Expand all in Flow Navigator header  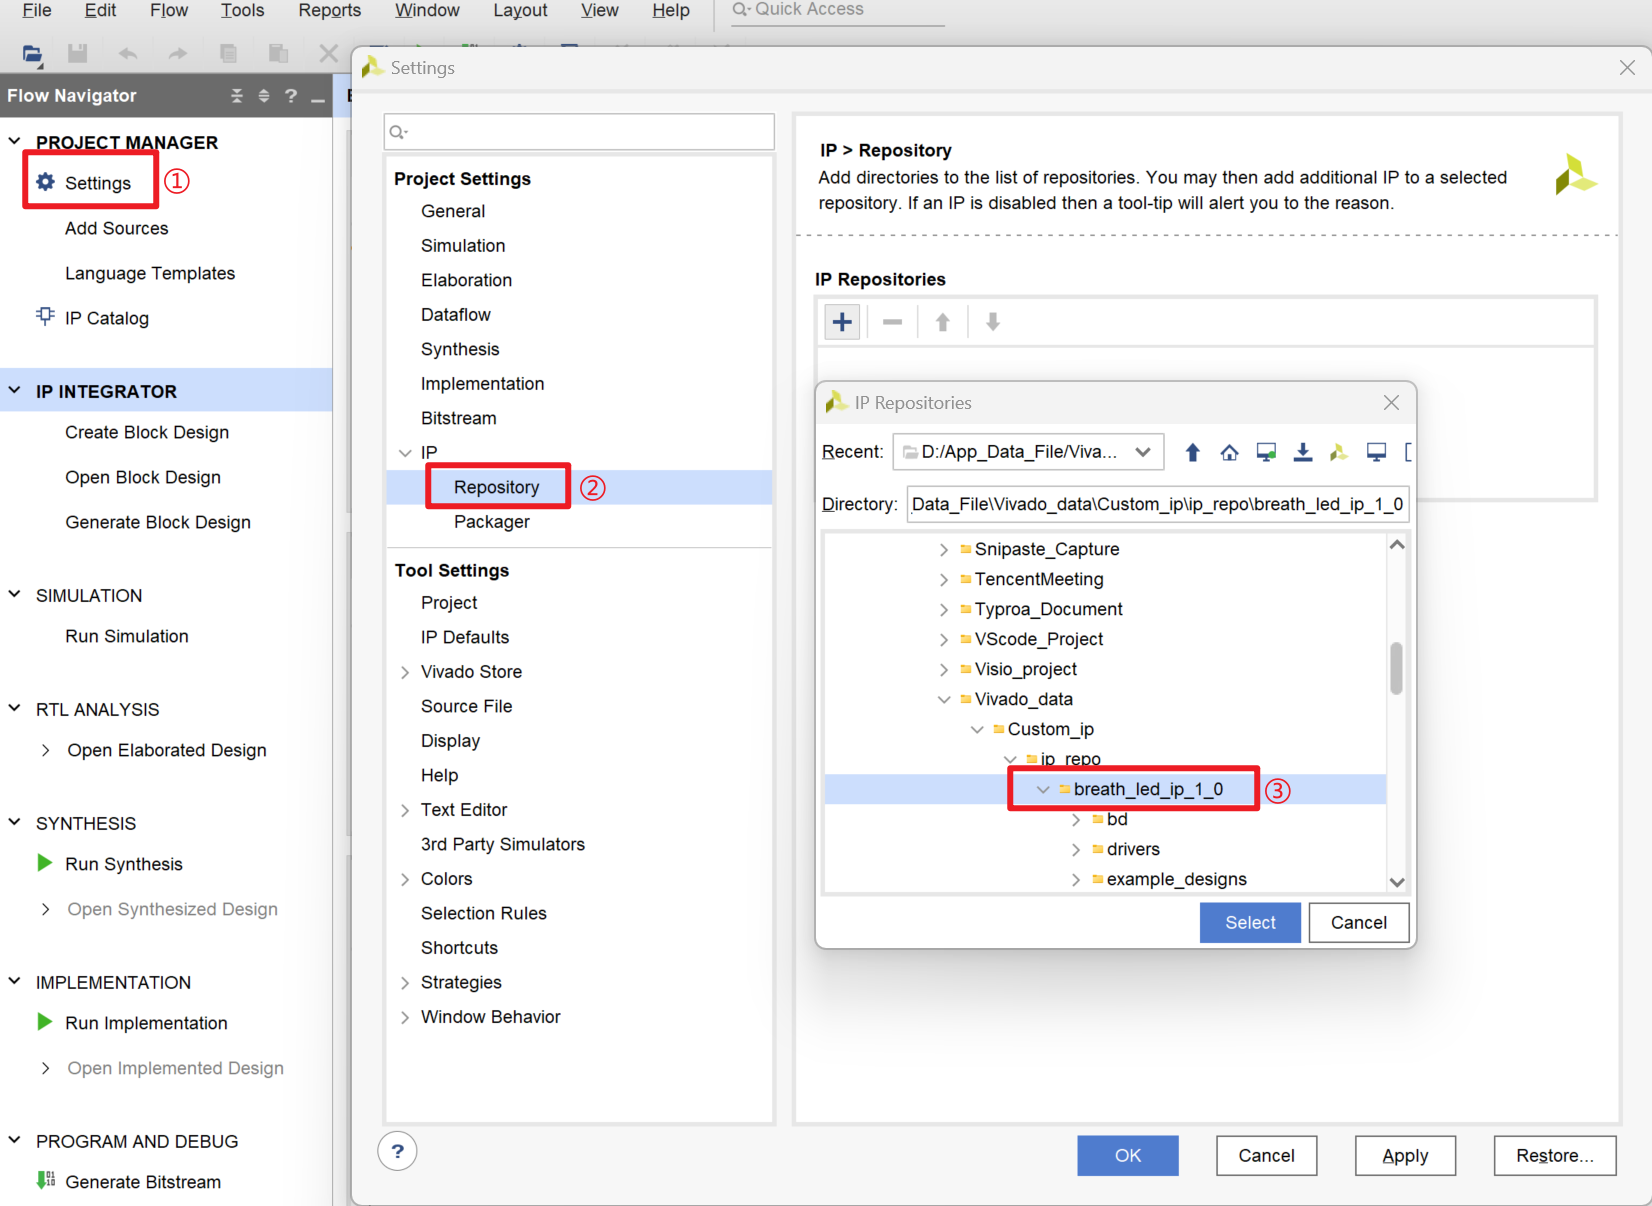264,96
